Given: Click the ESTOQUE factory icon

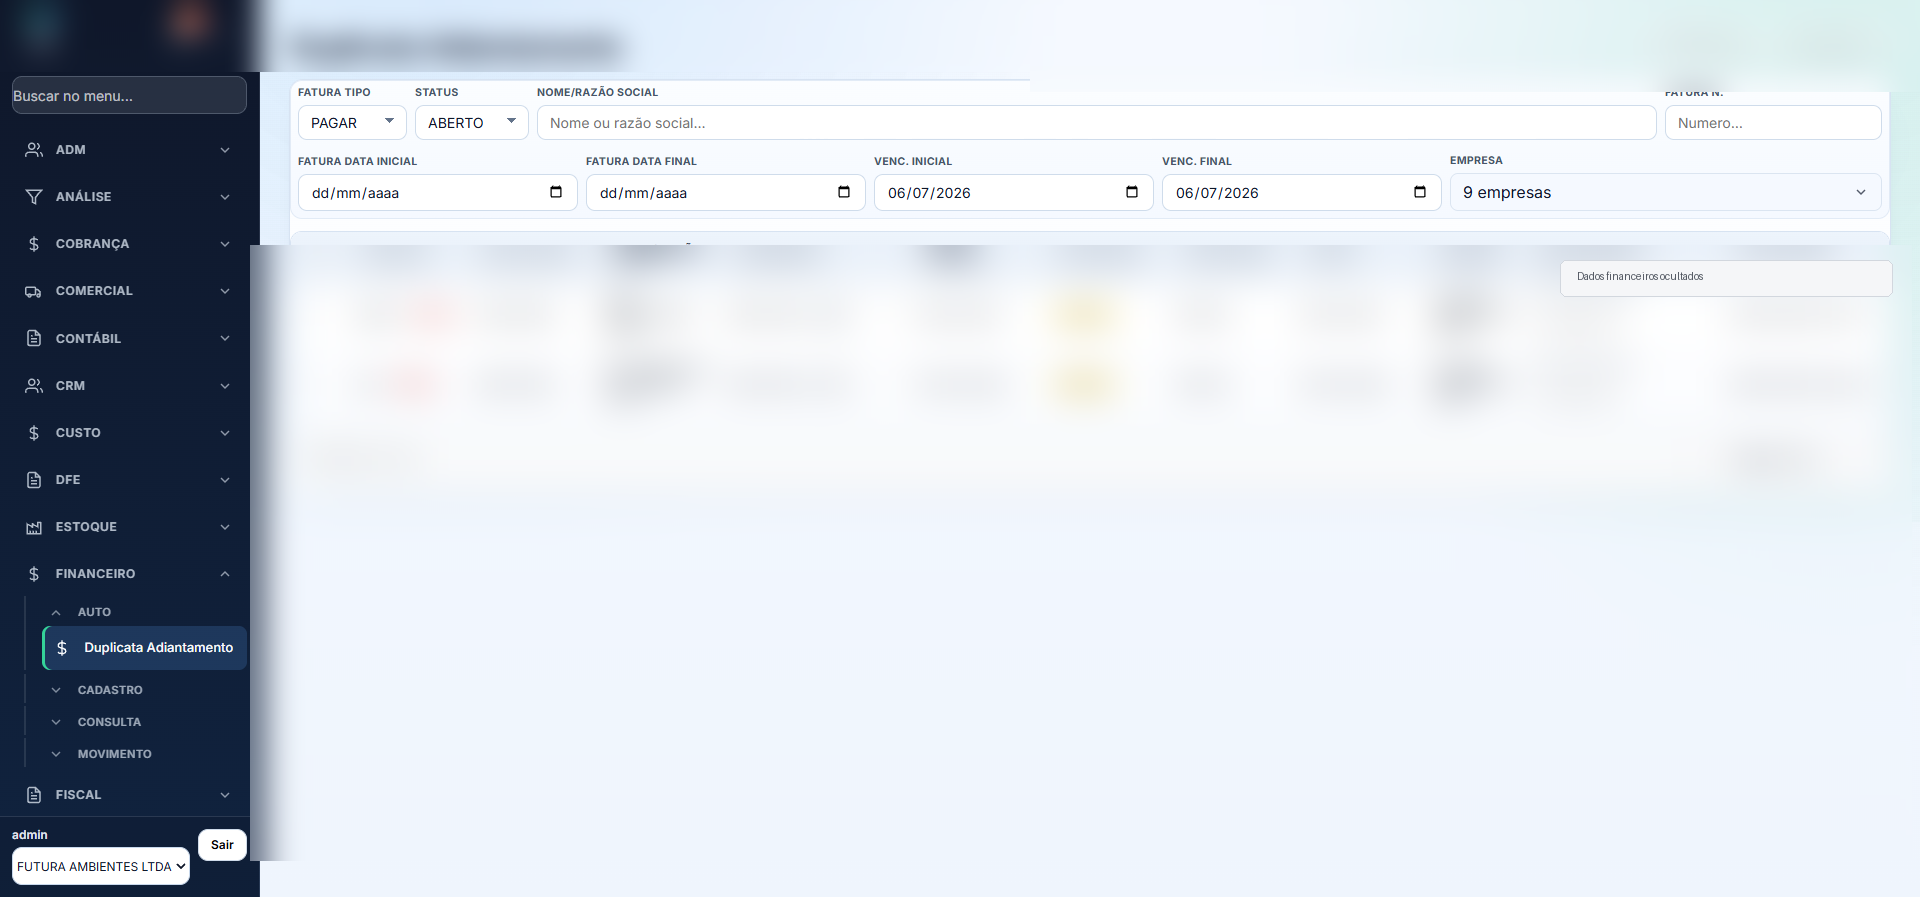Looking at the screenshot, I should pos(34,527).
